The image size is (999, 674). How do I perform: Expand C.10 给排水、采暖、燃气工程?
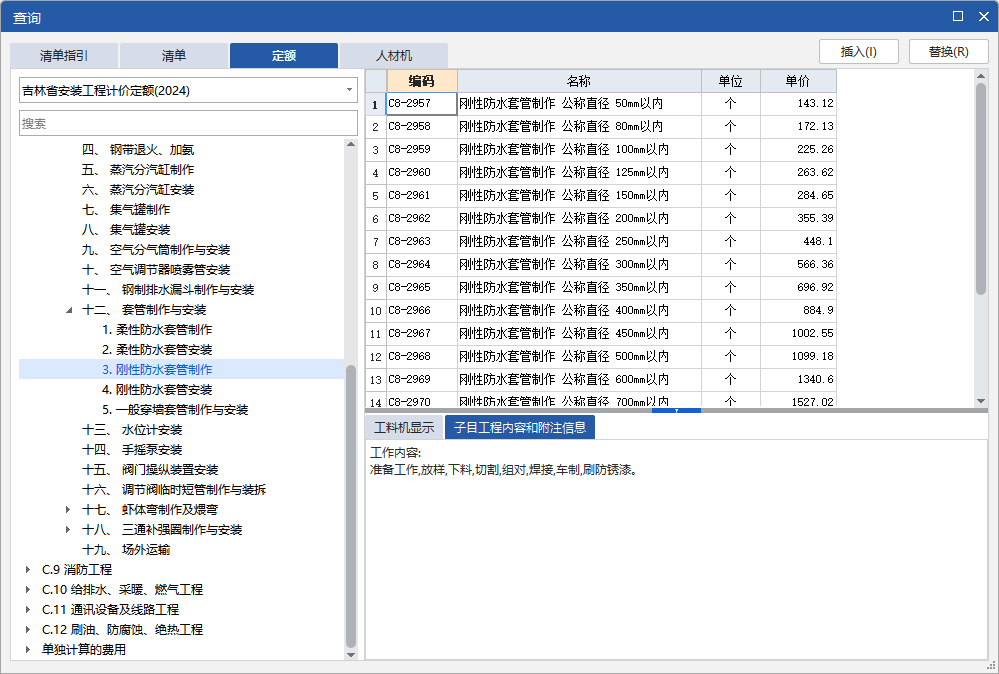27,590
